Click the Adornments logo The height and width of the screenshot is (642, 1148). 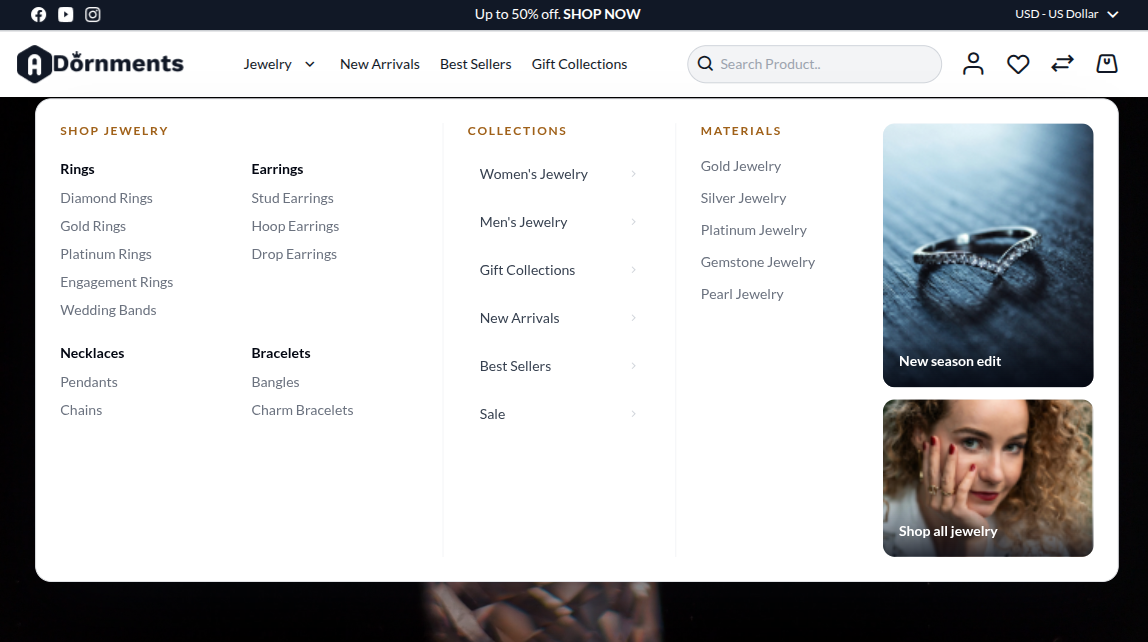click(100, 64)
